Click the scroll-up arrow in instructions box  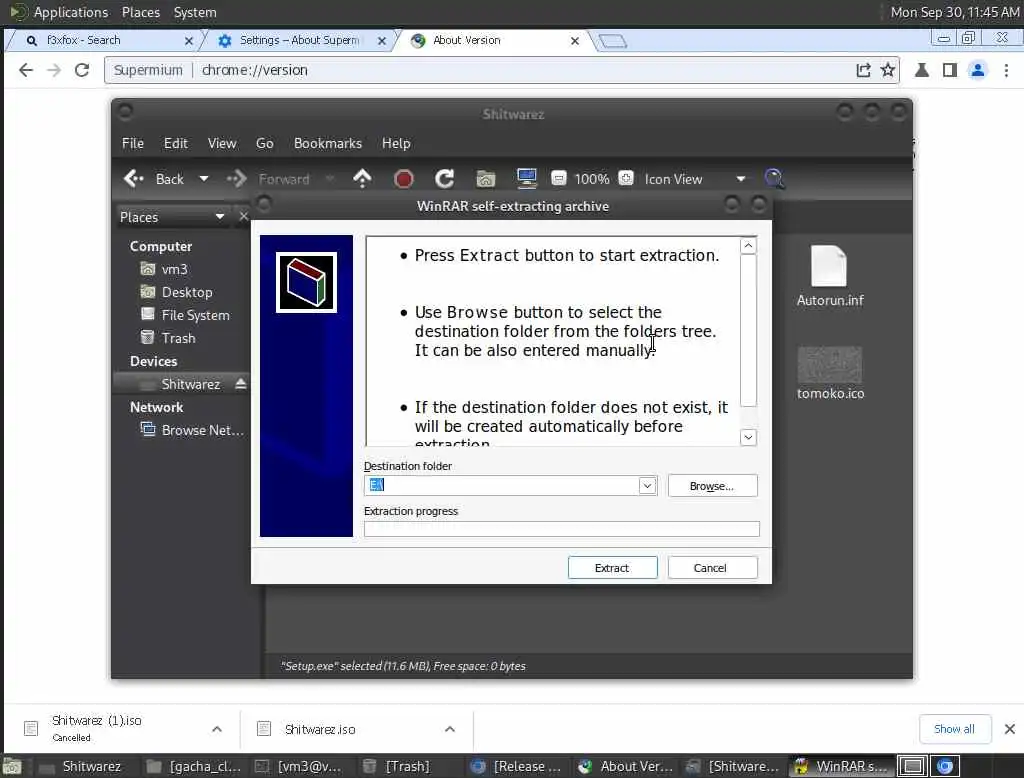pyautogui.click(x=748, y=246)
